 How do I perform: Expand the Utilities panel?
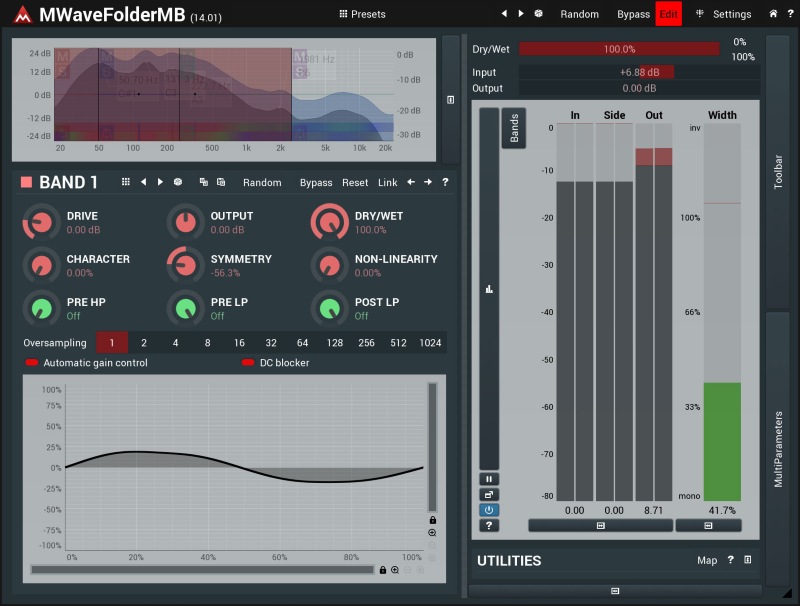[747, 560]
